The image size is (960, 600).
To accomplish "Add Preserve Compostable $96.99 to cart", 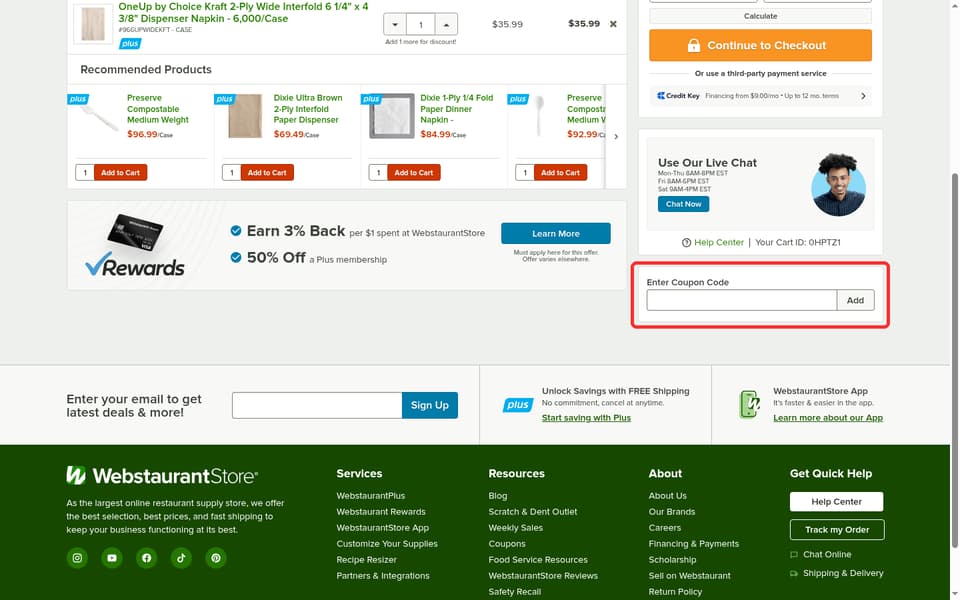I will 121,173.
